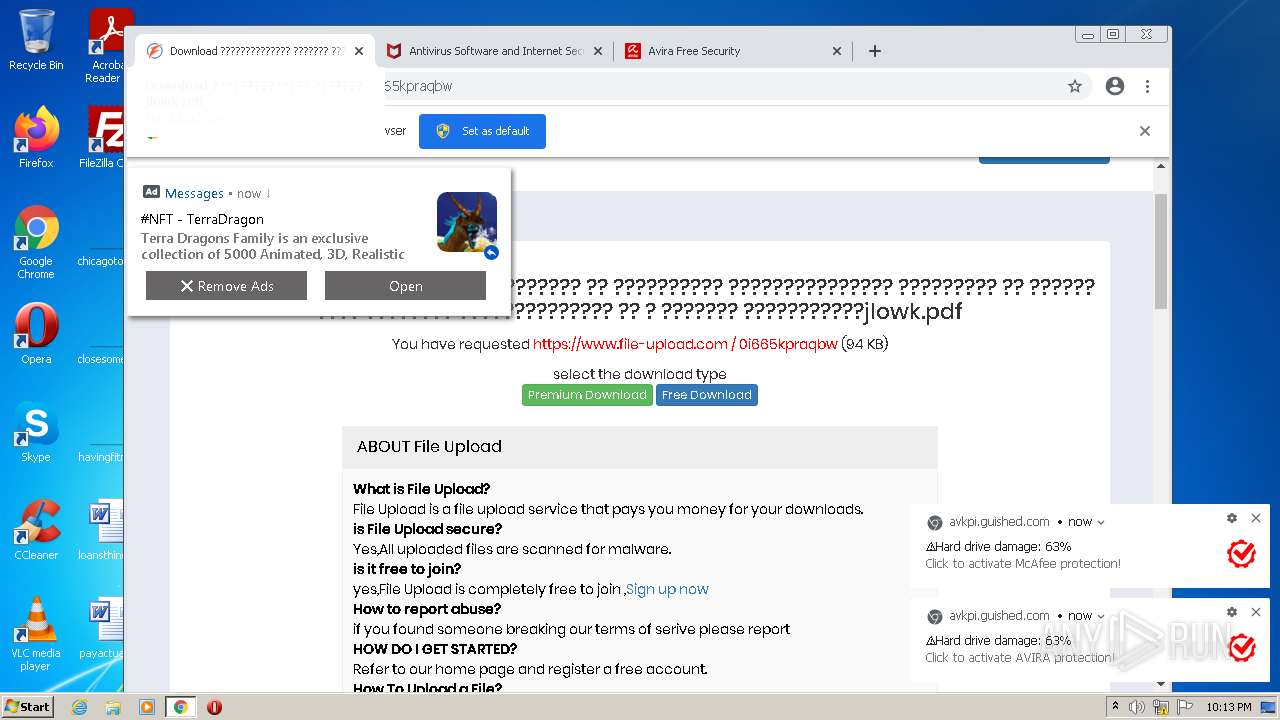Open settings gear on AVIRA notification
The image size is (1280, 720).
(1232, 612)
